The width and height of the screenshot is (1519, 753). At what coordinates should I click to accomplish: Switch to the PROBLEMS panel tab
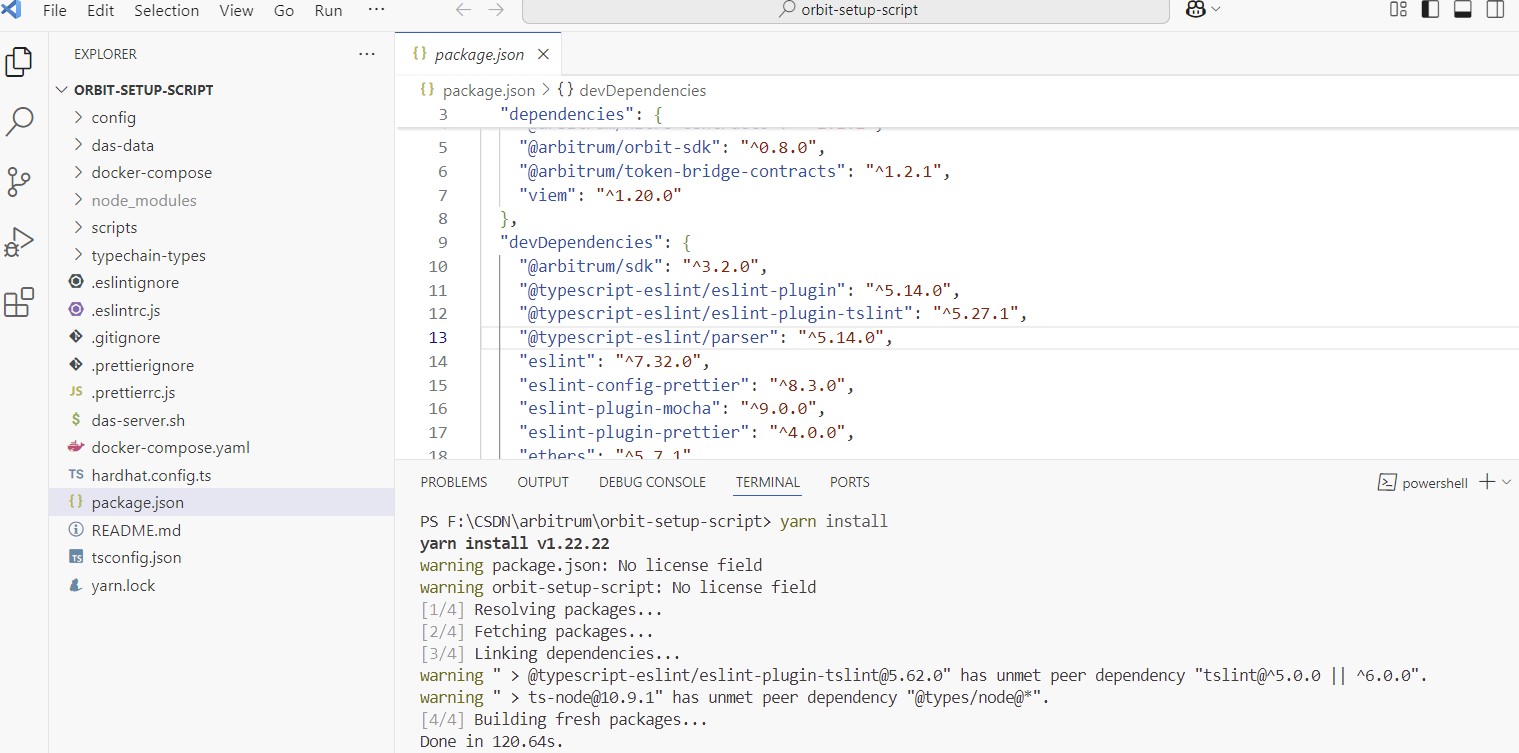[x=454, y=482]
